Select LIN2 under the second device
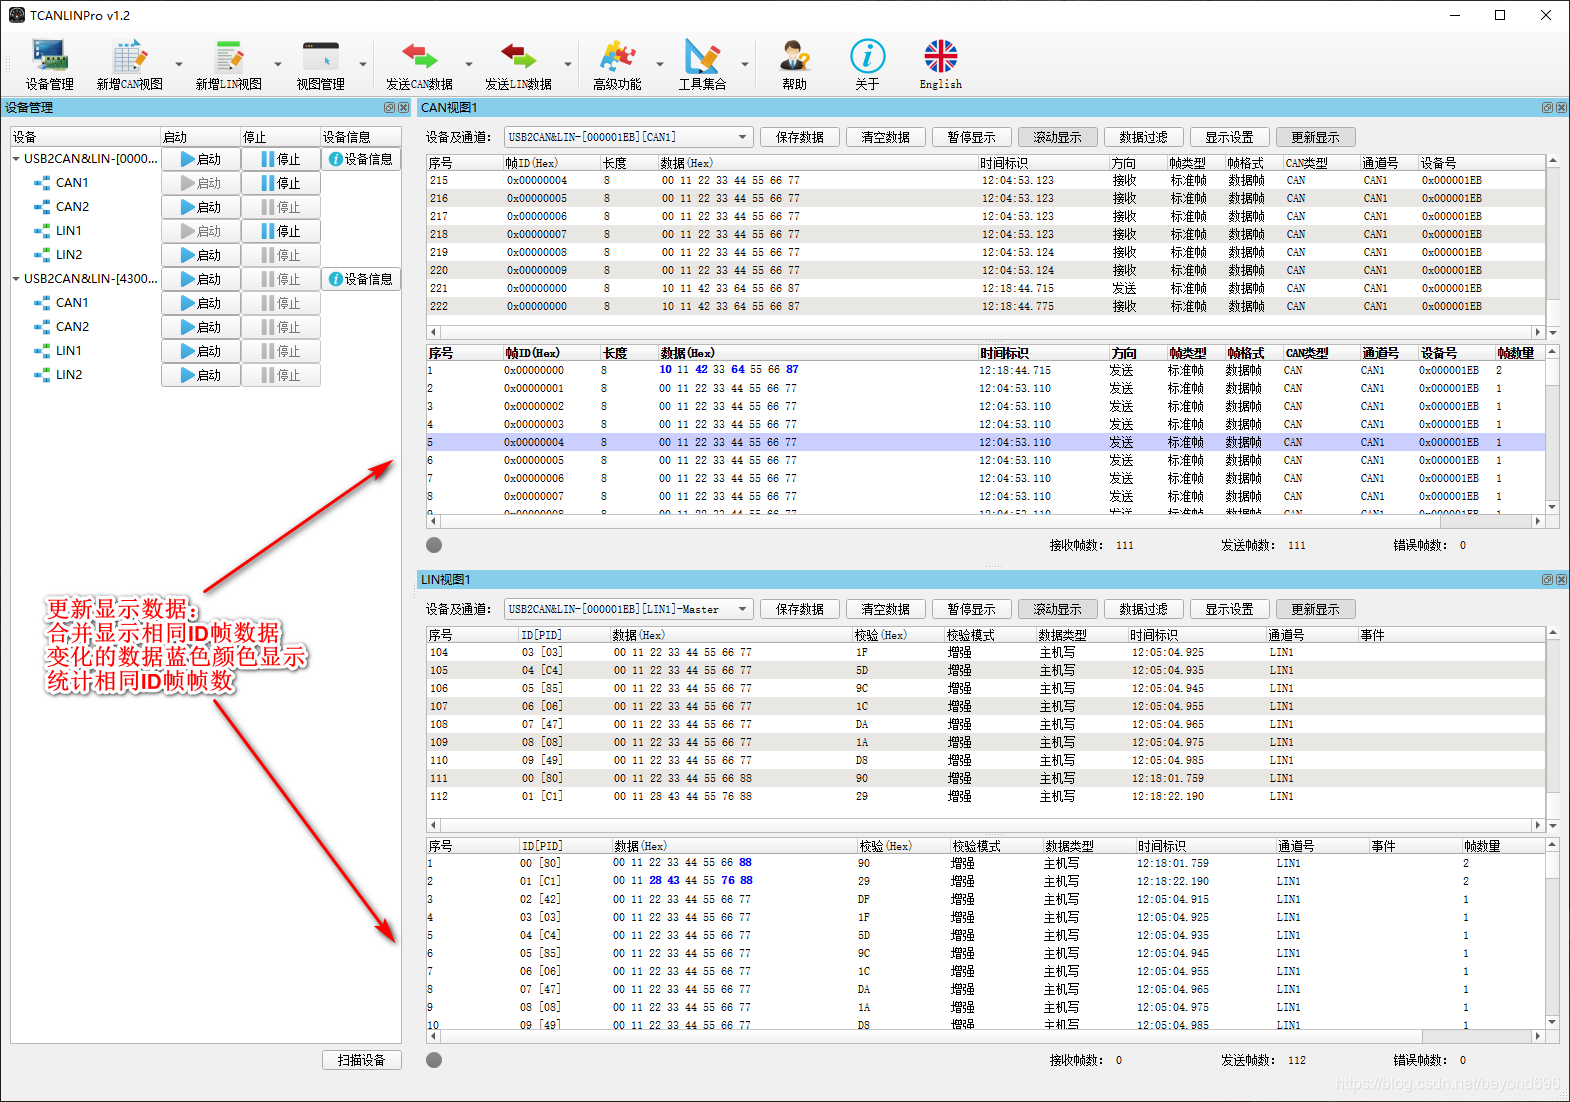The height and width of the screenshot is (1102, 1570). [69, 375]
